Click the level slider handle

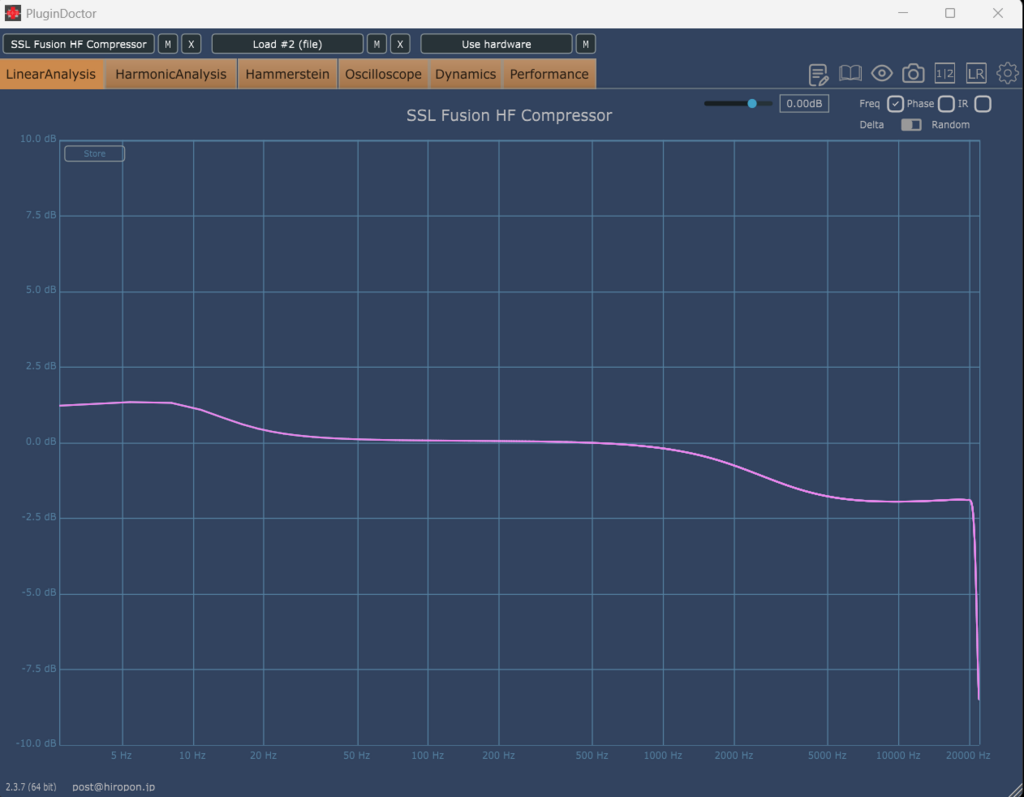pyautogui.click(x=752, y=103)
